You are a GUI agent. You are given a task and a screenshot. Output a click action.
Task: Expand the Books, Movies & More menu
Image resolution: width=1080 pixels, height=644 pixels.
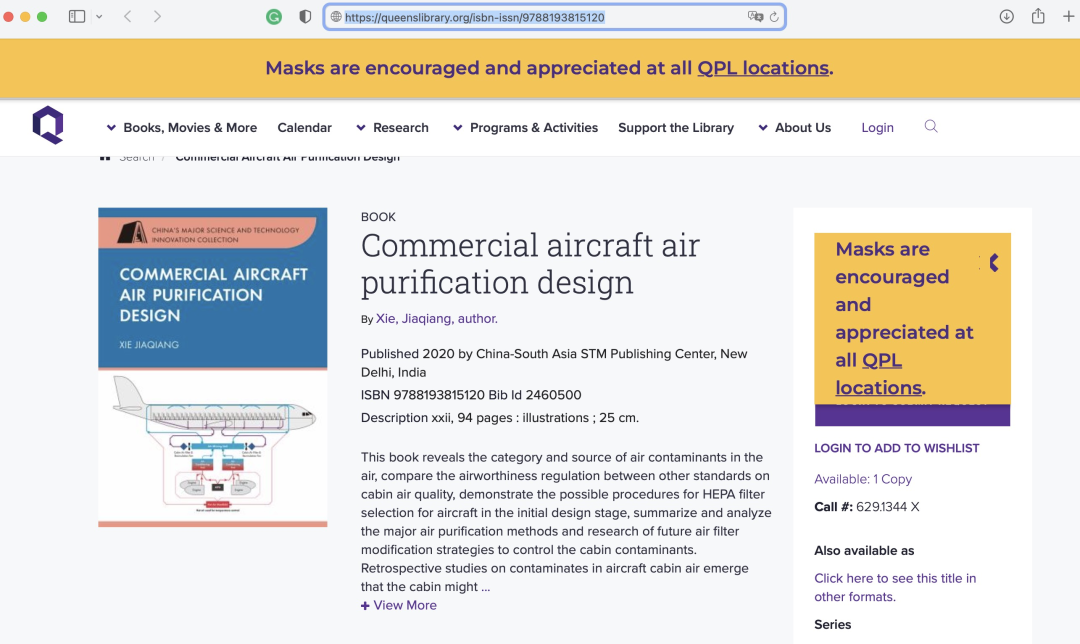(182, 127)
